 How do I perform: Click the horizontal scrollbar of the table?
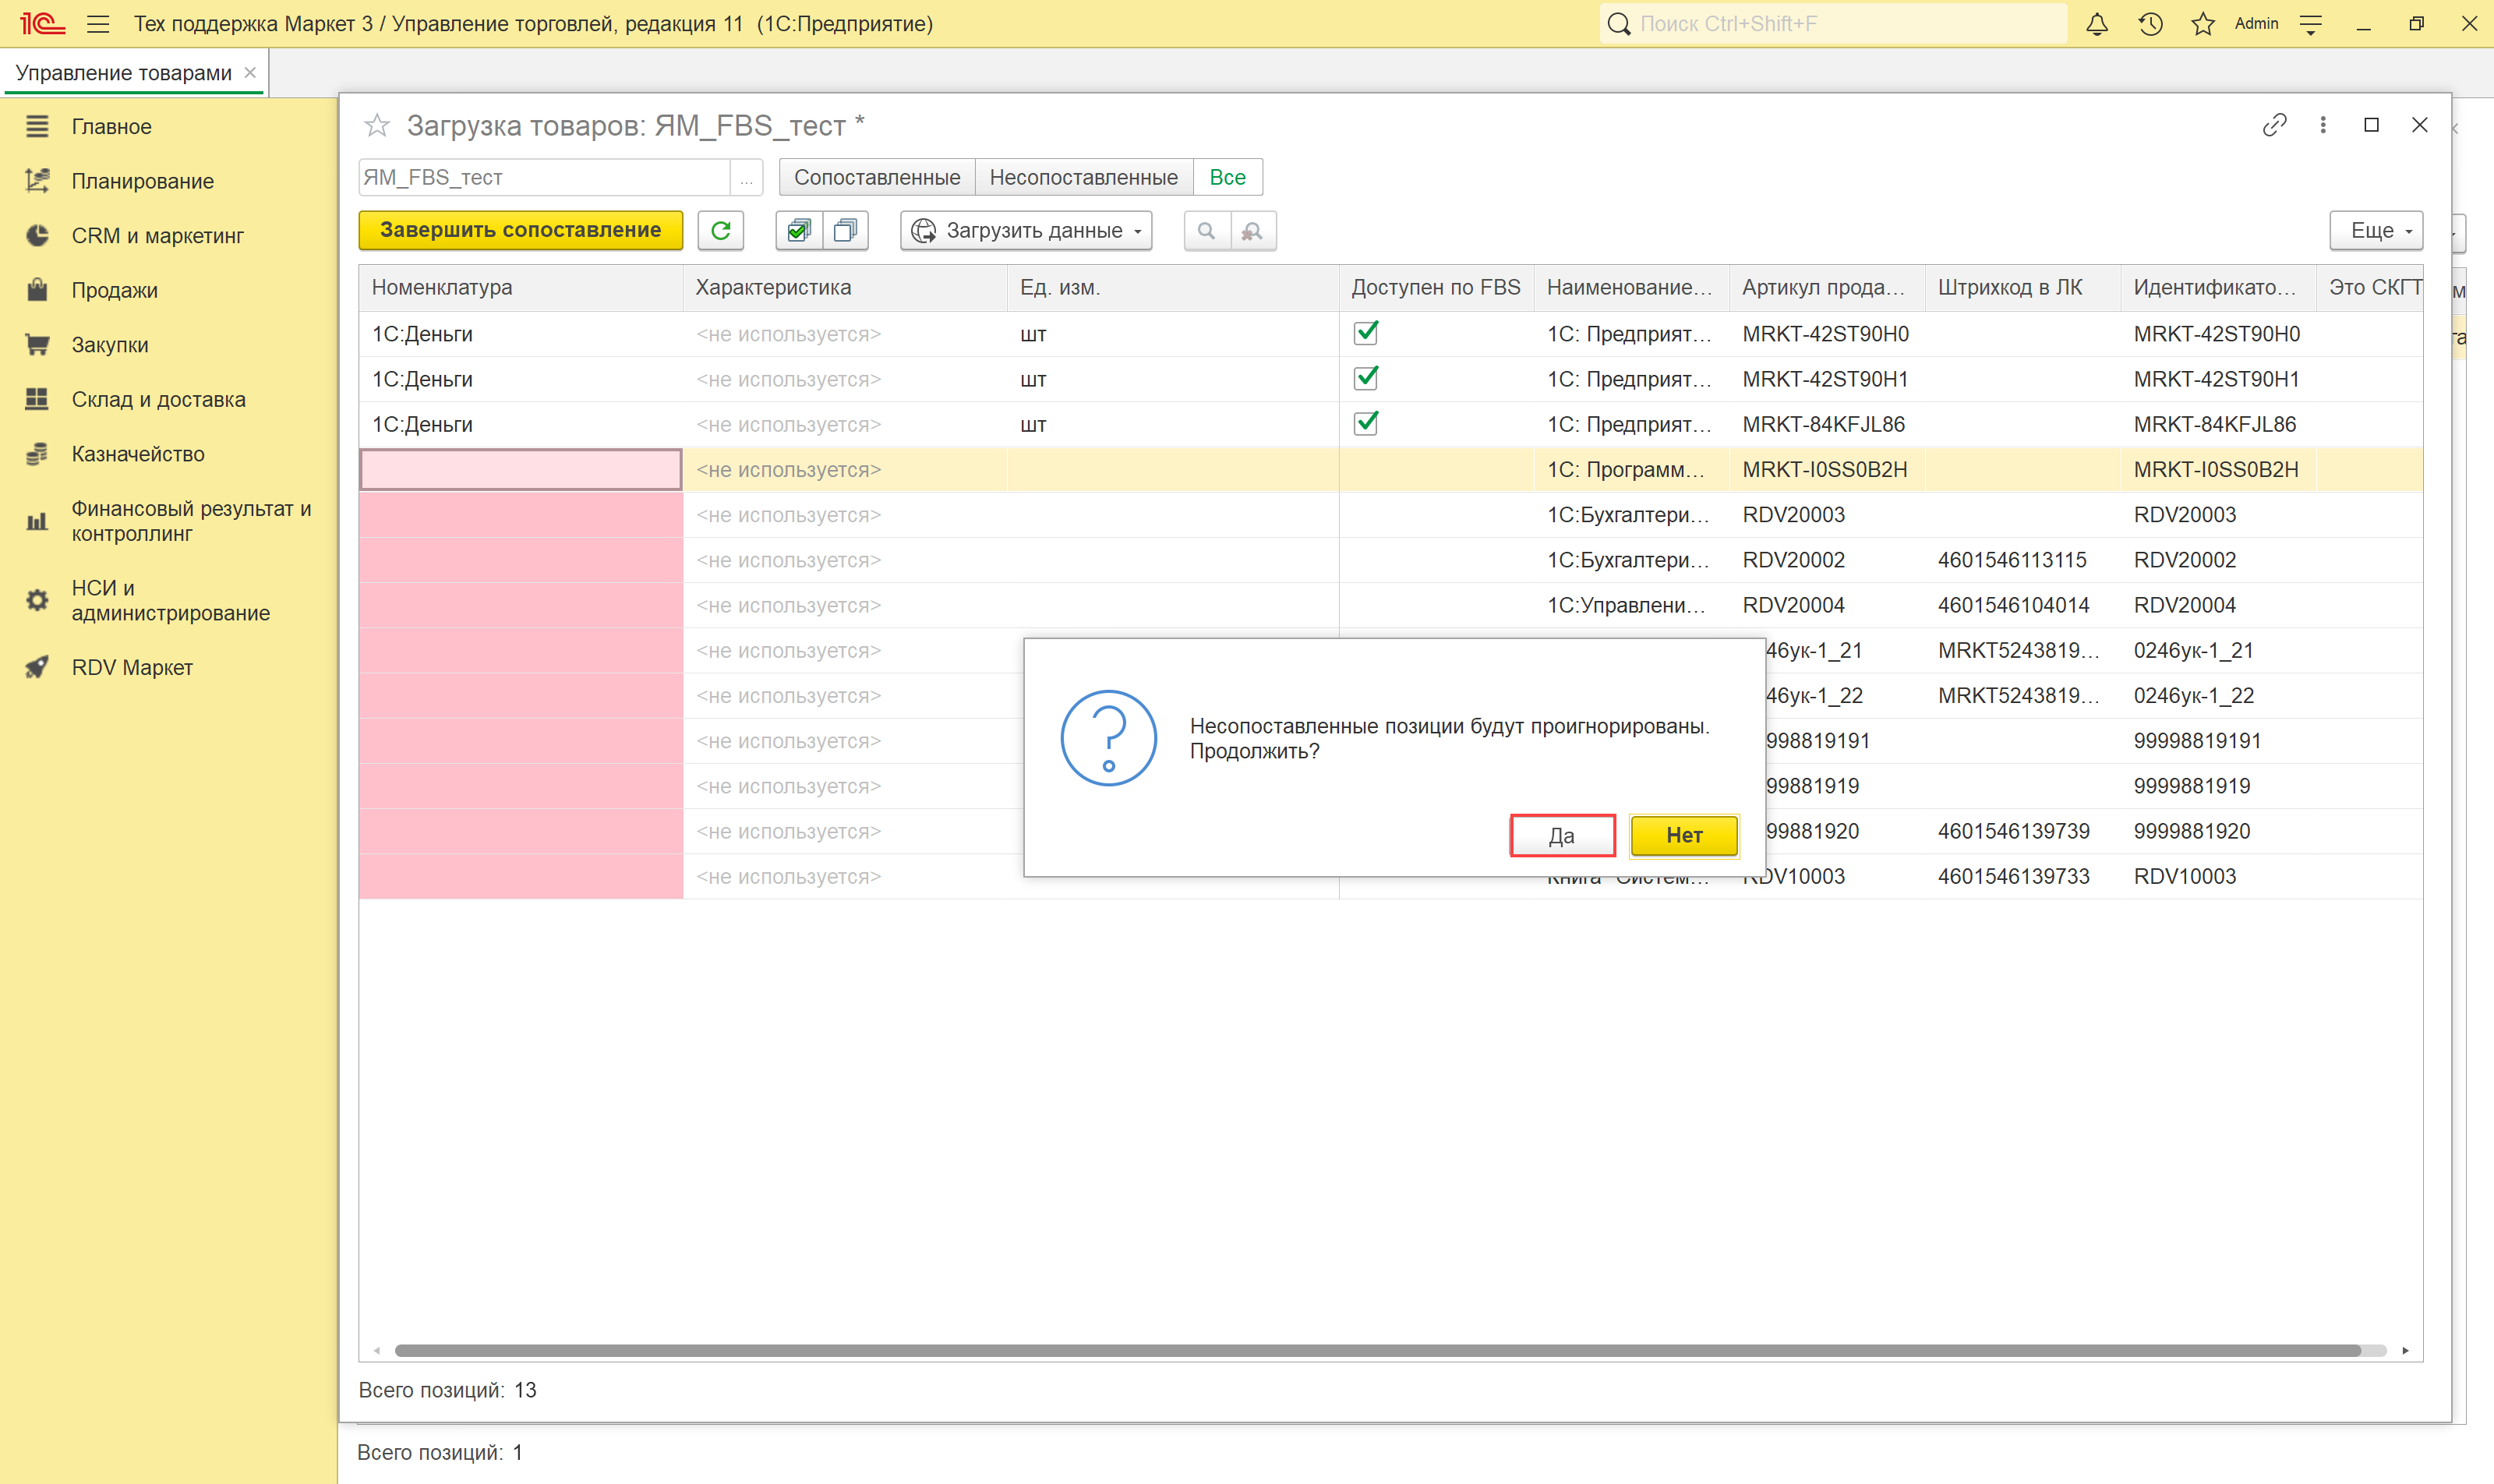point(1377,1351)
